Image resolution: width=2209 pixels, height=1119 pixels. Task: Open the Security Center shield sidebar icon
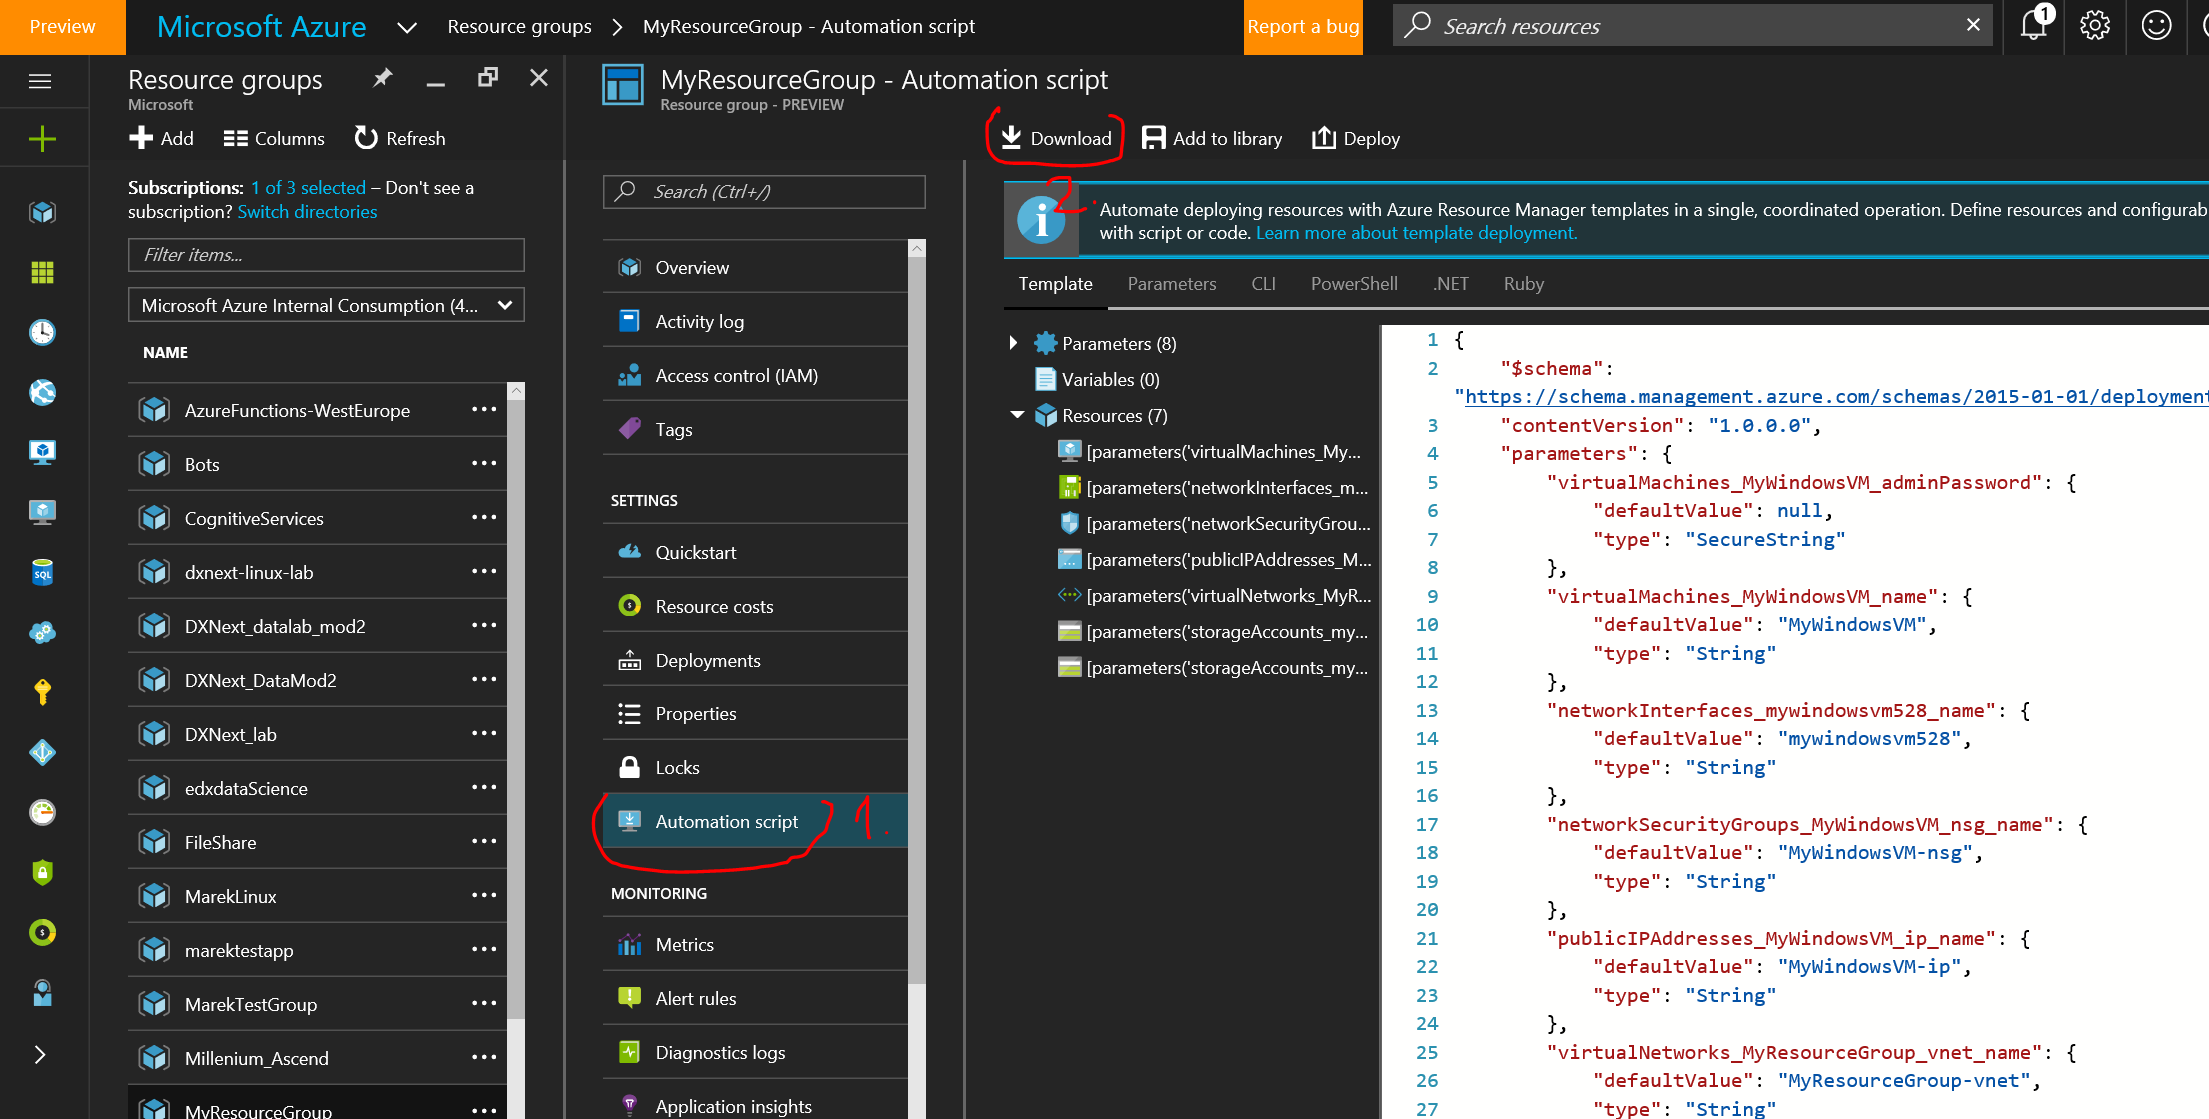[x=42, y=872]
